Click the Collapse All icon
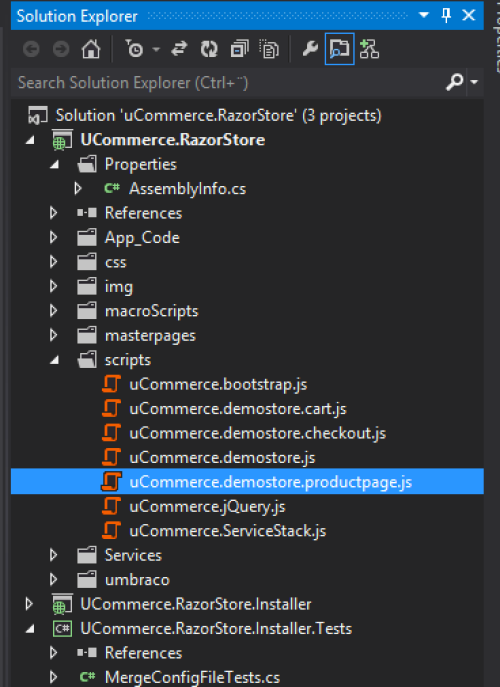 (239, 49)
